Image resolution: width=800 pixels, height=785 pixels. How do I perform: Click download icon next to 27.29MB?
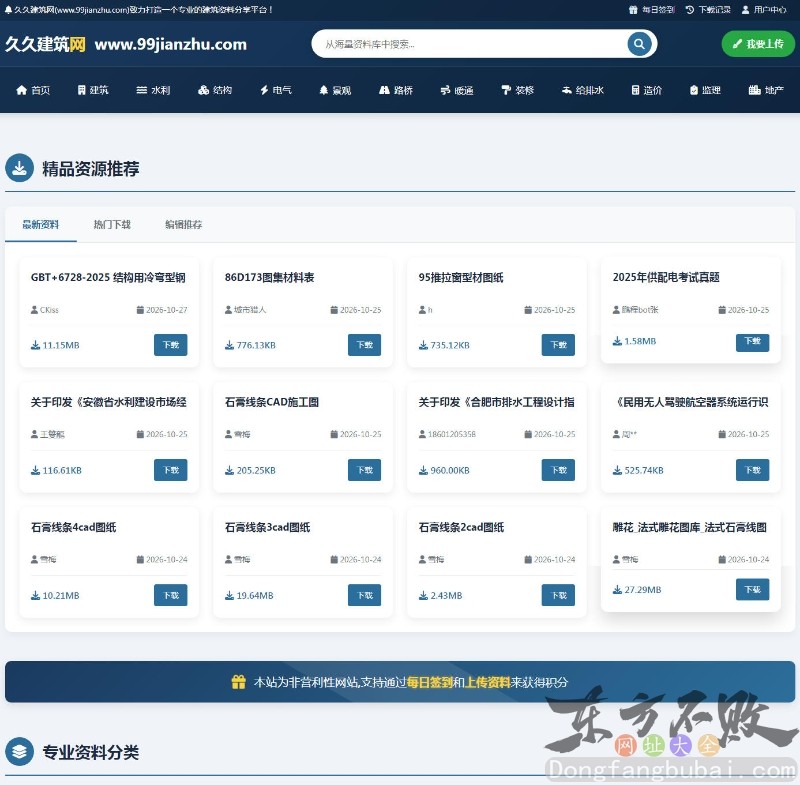click(x=617, y=590)
